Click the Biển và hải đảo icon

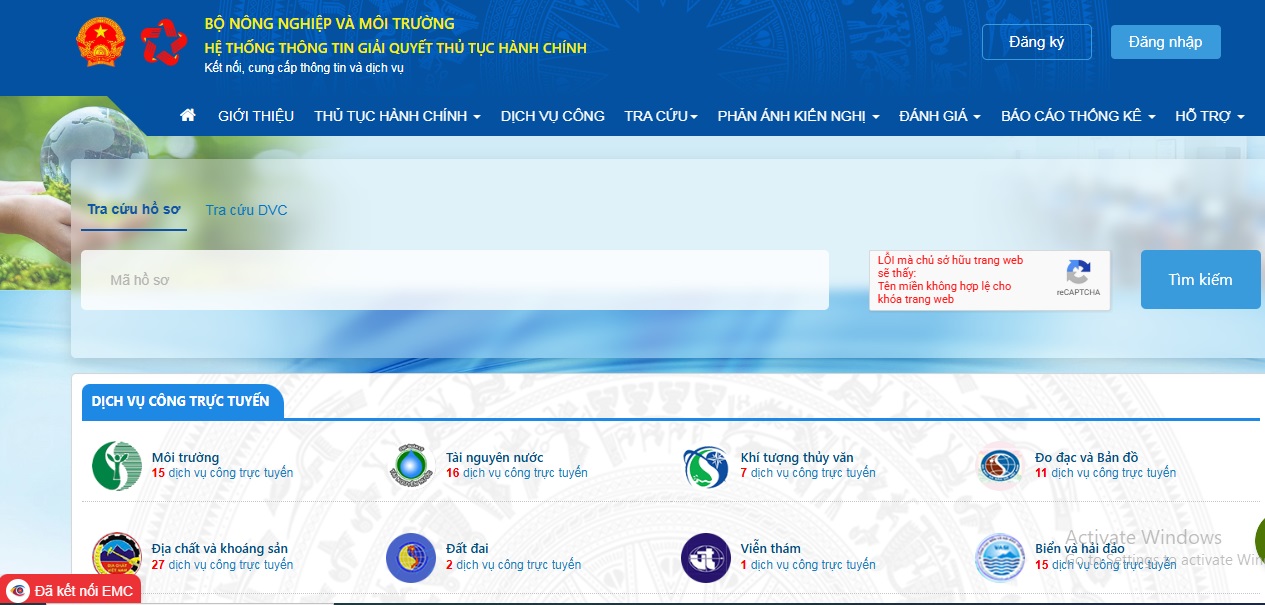[x=1000, y=557]
